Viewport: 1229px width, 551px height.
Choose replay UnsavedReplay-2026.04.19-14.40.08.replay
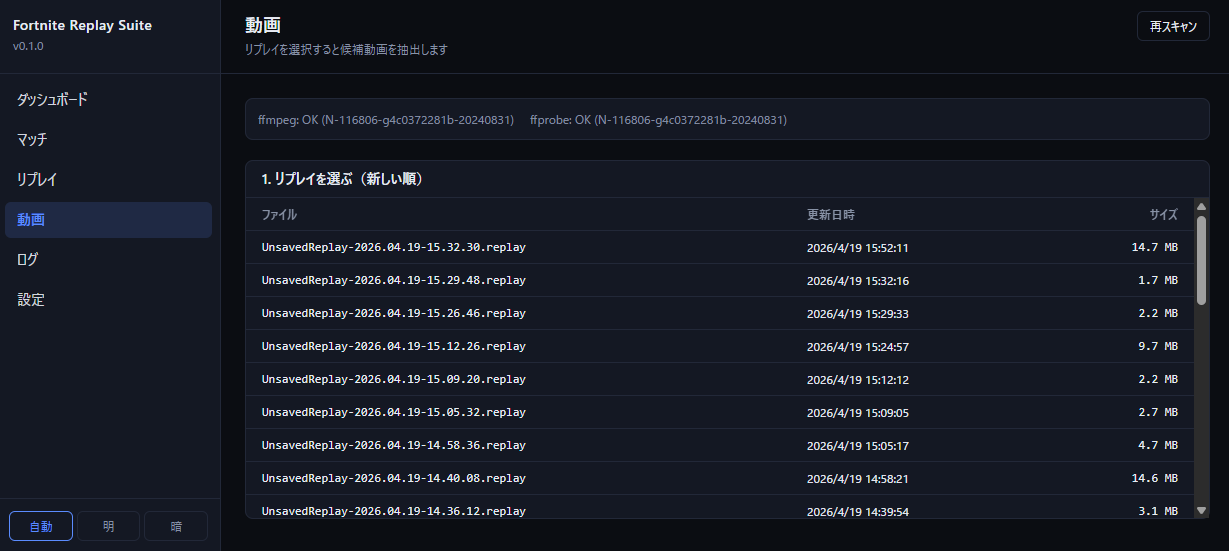pos(393,478)
